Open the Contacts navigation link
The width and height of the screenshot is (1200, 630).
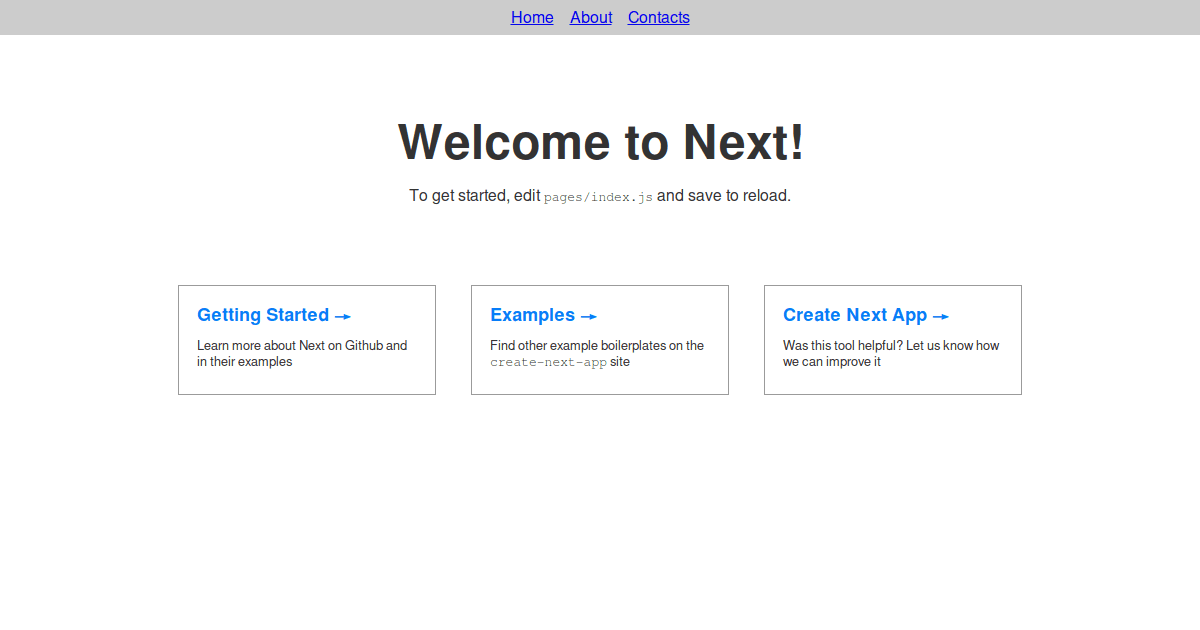(x=659, y=18)
